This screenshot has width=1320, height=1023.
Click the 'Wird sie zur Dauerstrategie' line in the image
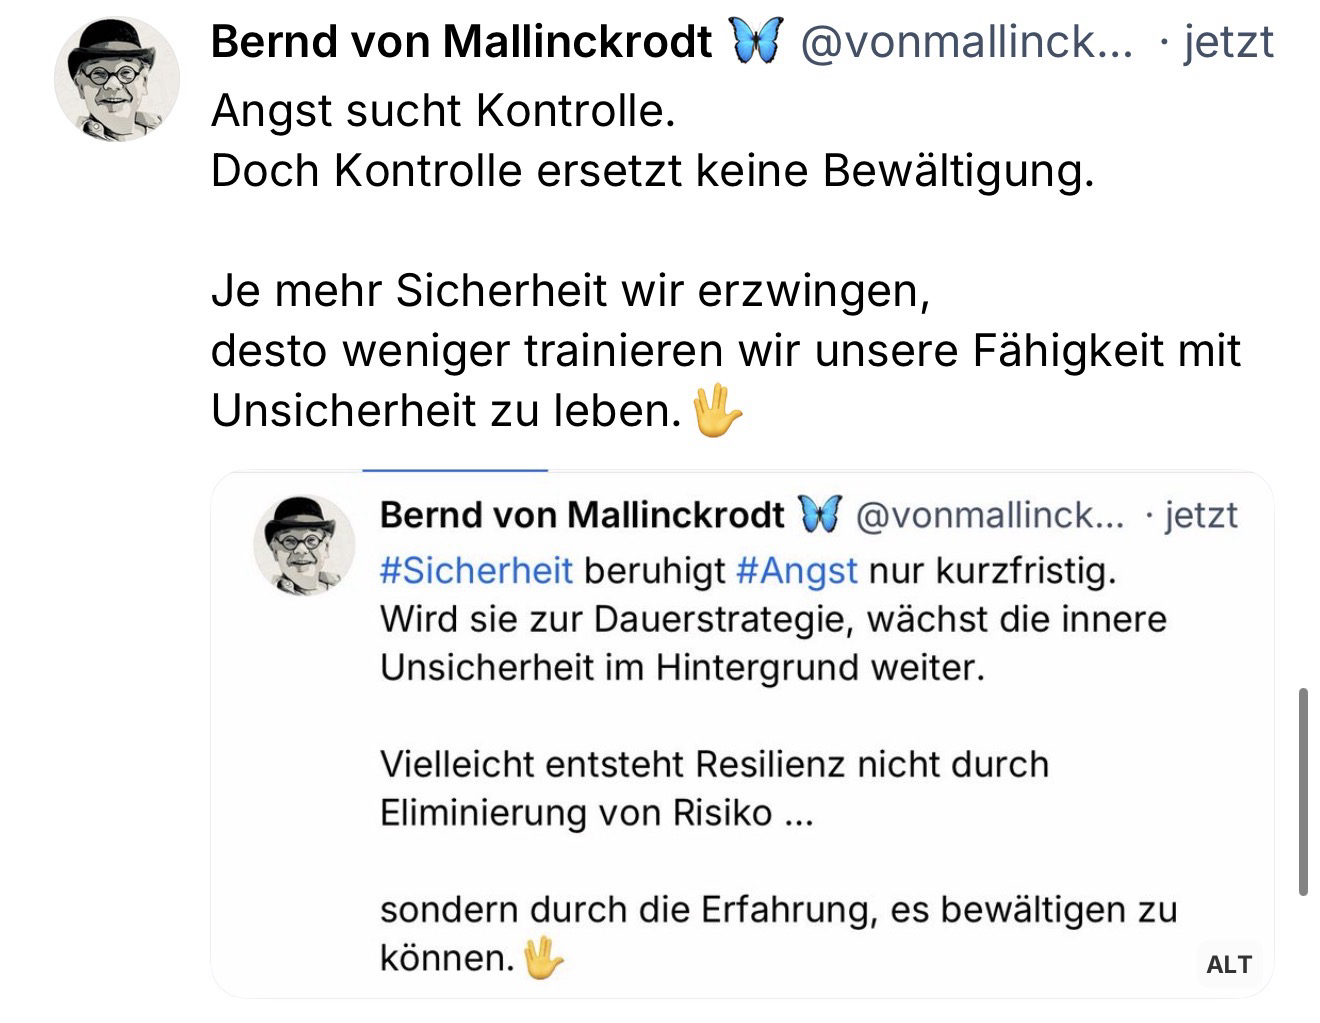coord(772,619)
